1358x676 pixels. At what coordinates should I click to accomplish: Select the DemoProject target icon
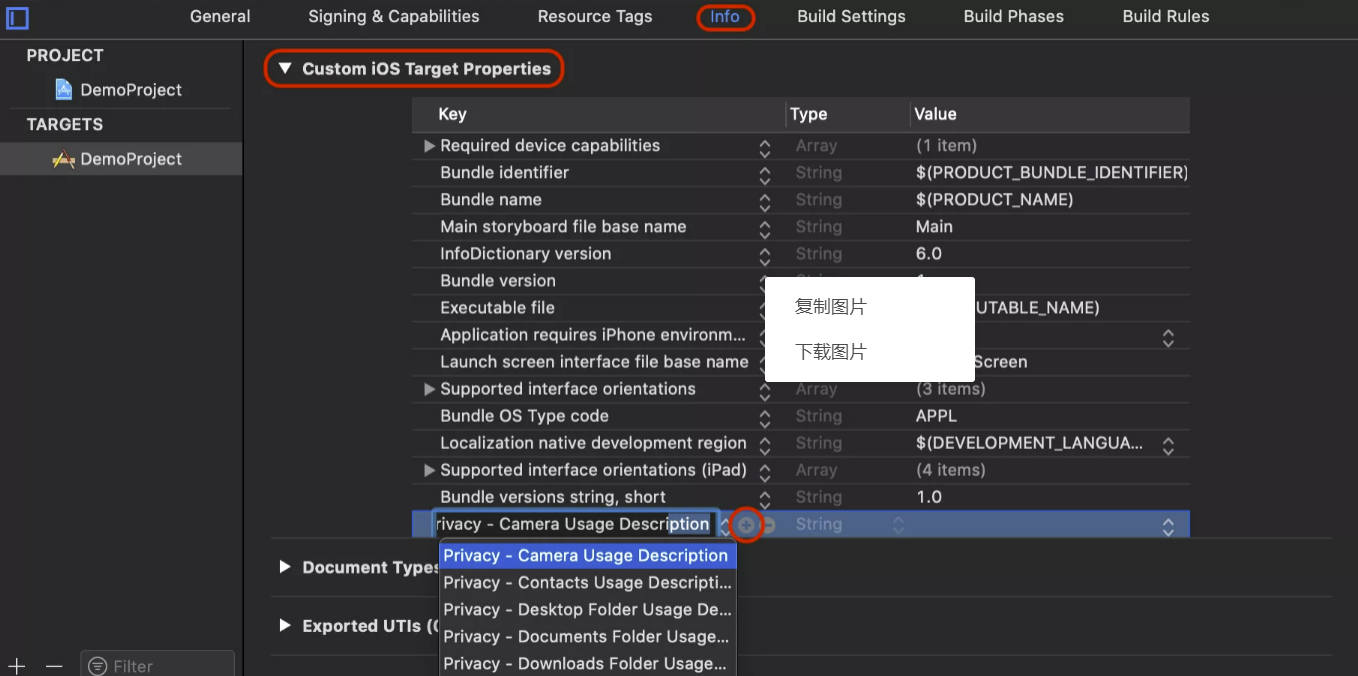[64, 160]
